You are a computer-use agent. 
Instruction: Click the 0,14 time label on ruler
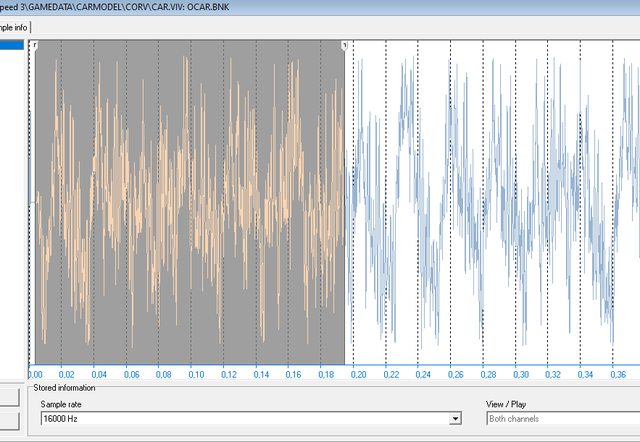[261, 374]
